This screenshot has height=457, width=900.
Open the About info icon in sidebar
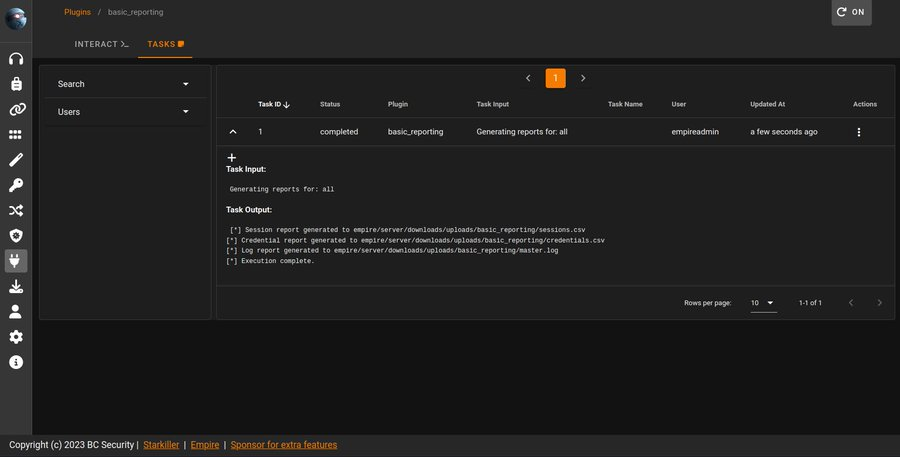coord(16,362)
